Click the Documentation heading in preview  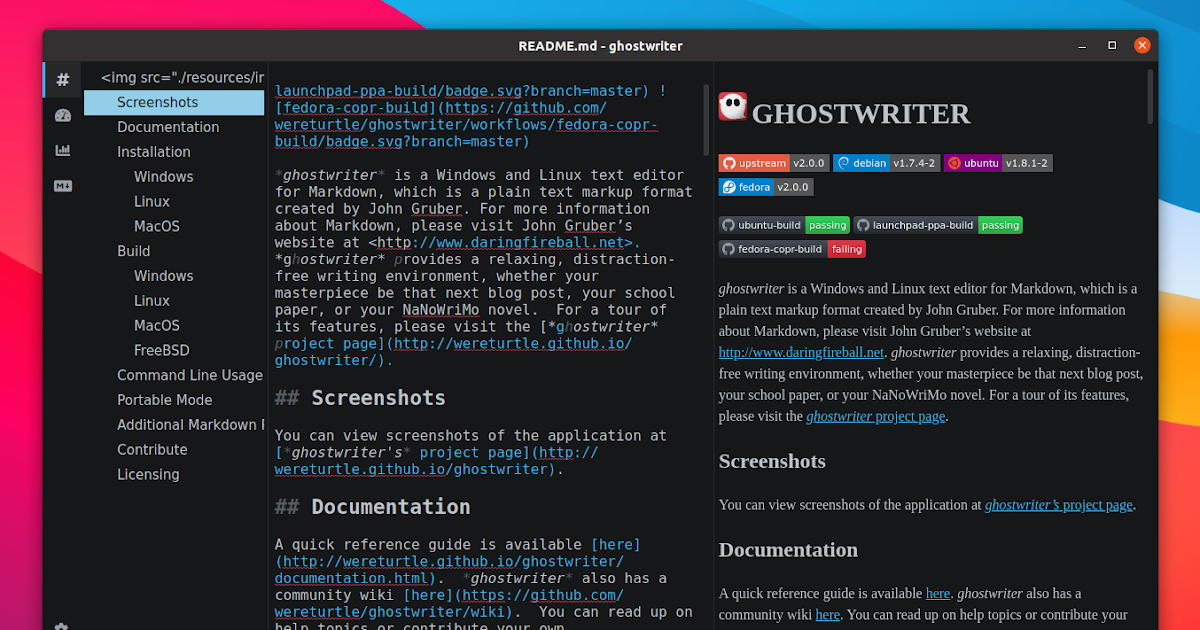click(x=788, y=550)
